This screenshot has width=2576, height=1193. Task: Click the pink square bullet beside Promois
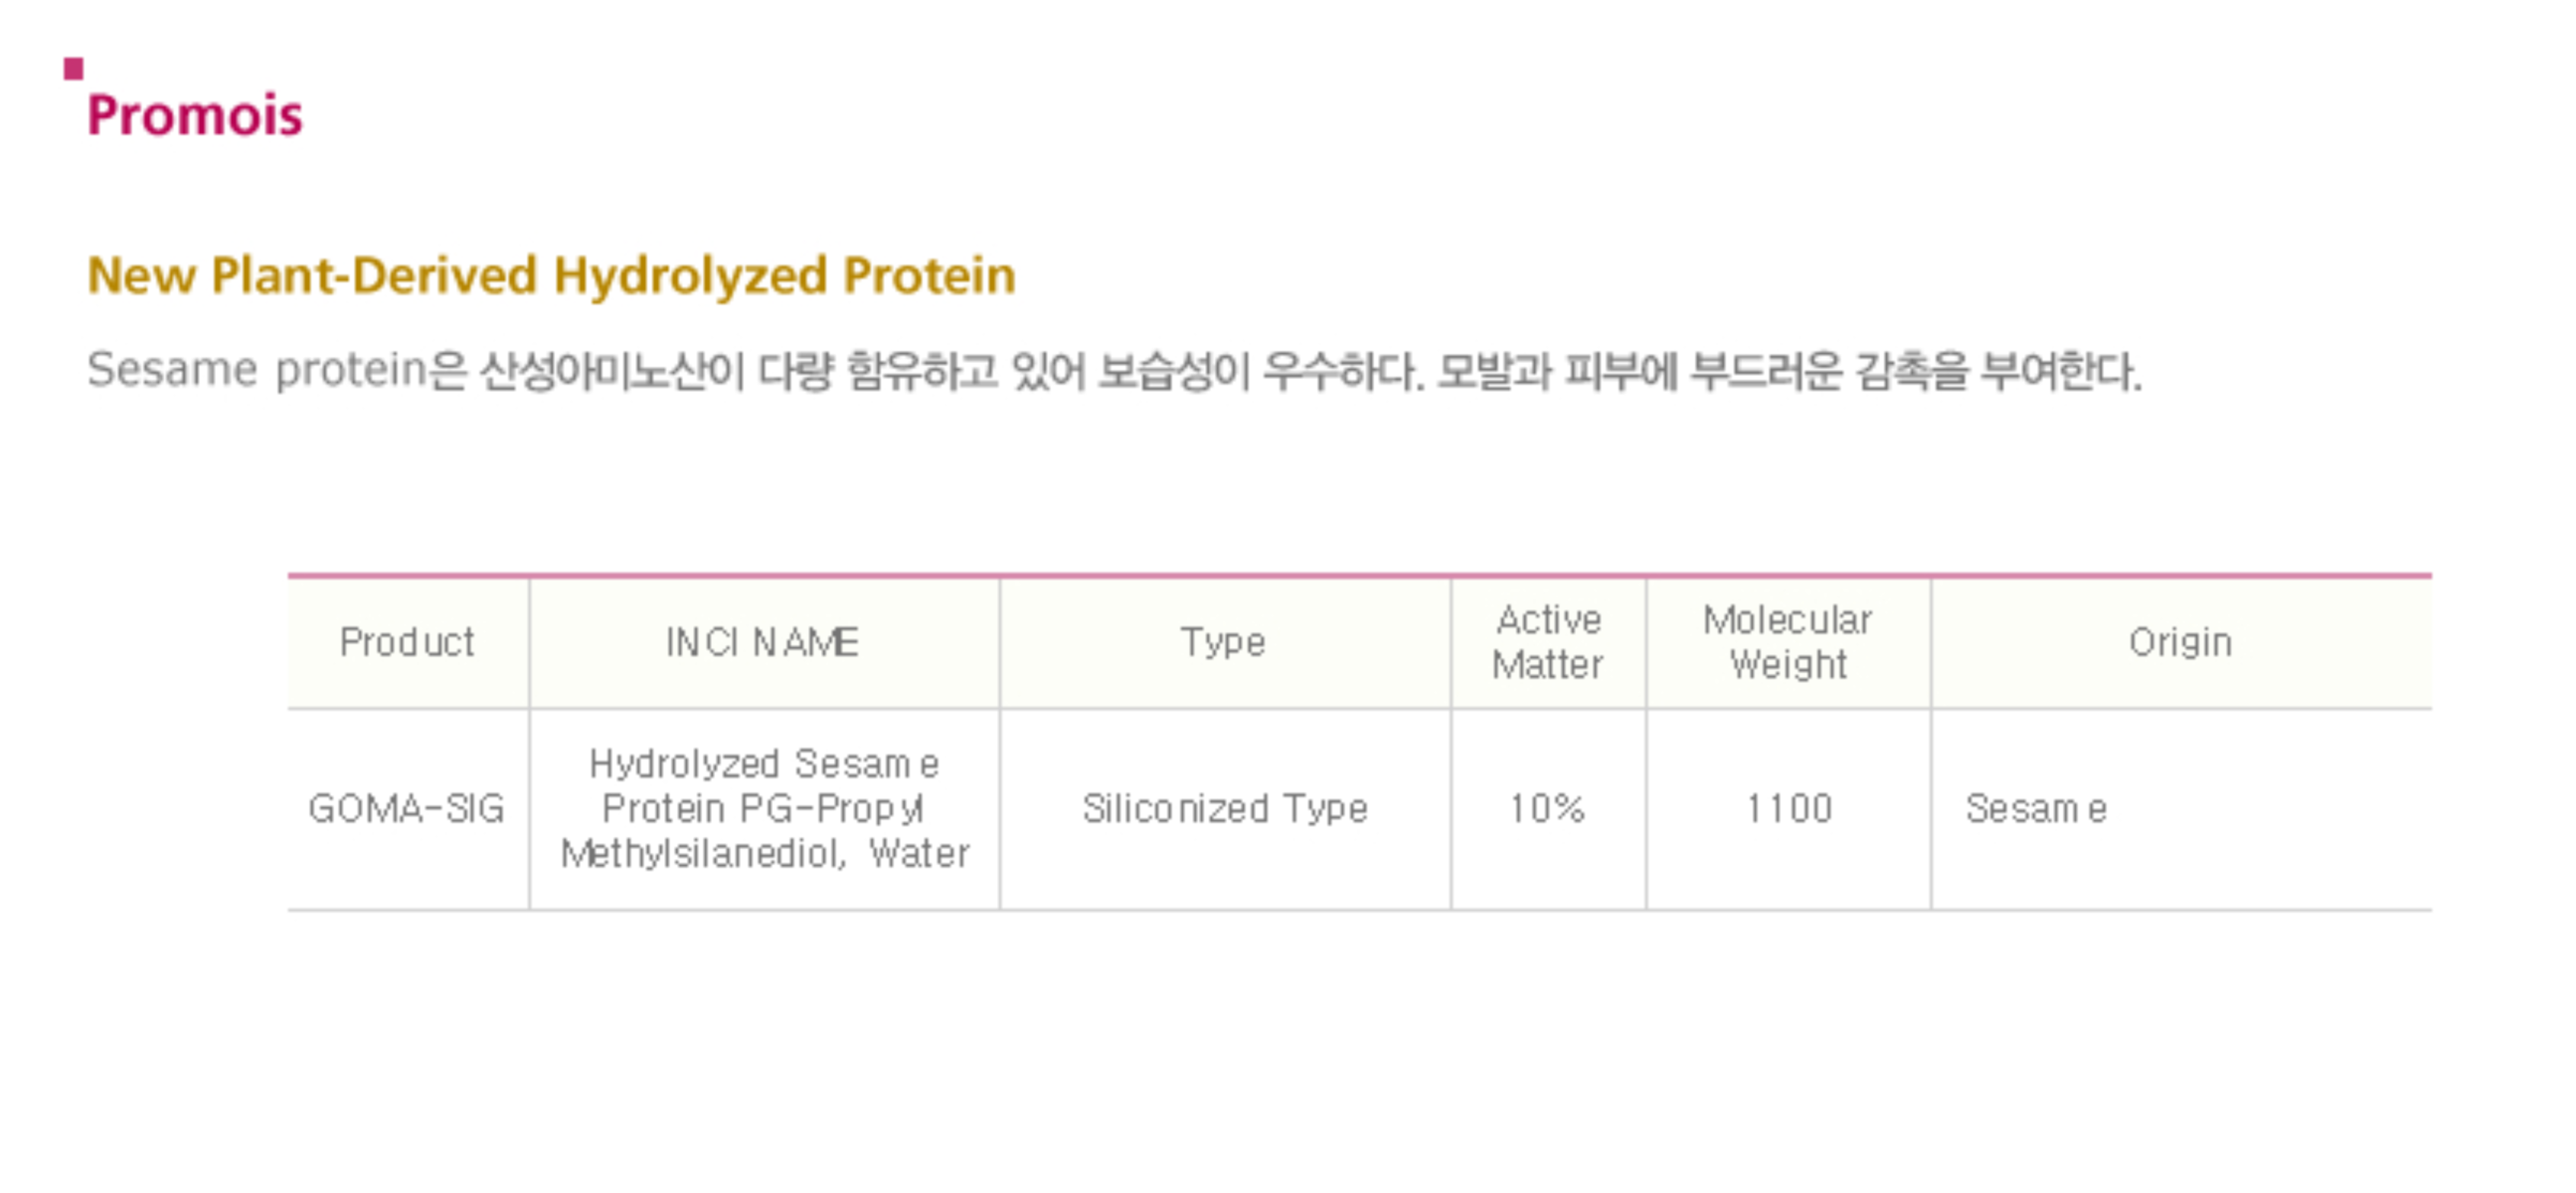click(73, 68)
